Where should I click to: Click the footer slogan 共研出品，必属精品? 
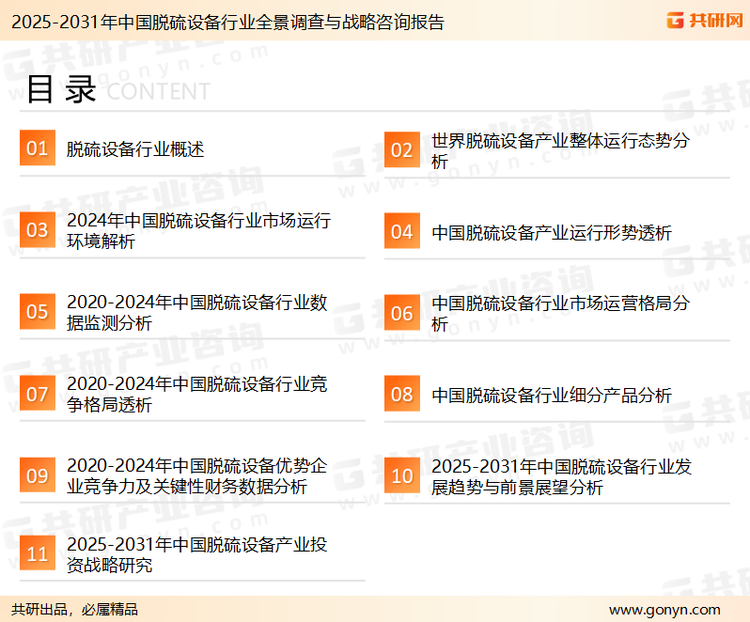(x=75, y=610)
